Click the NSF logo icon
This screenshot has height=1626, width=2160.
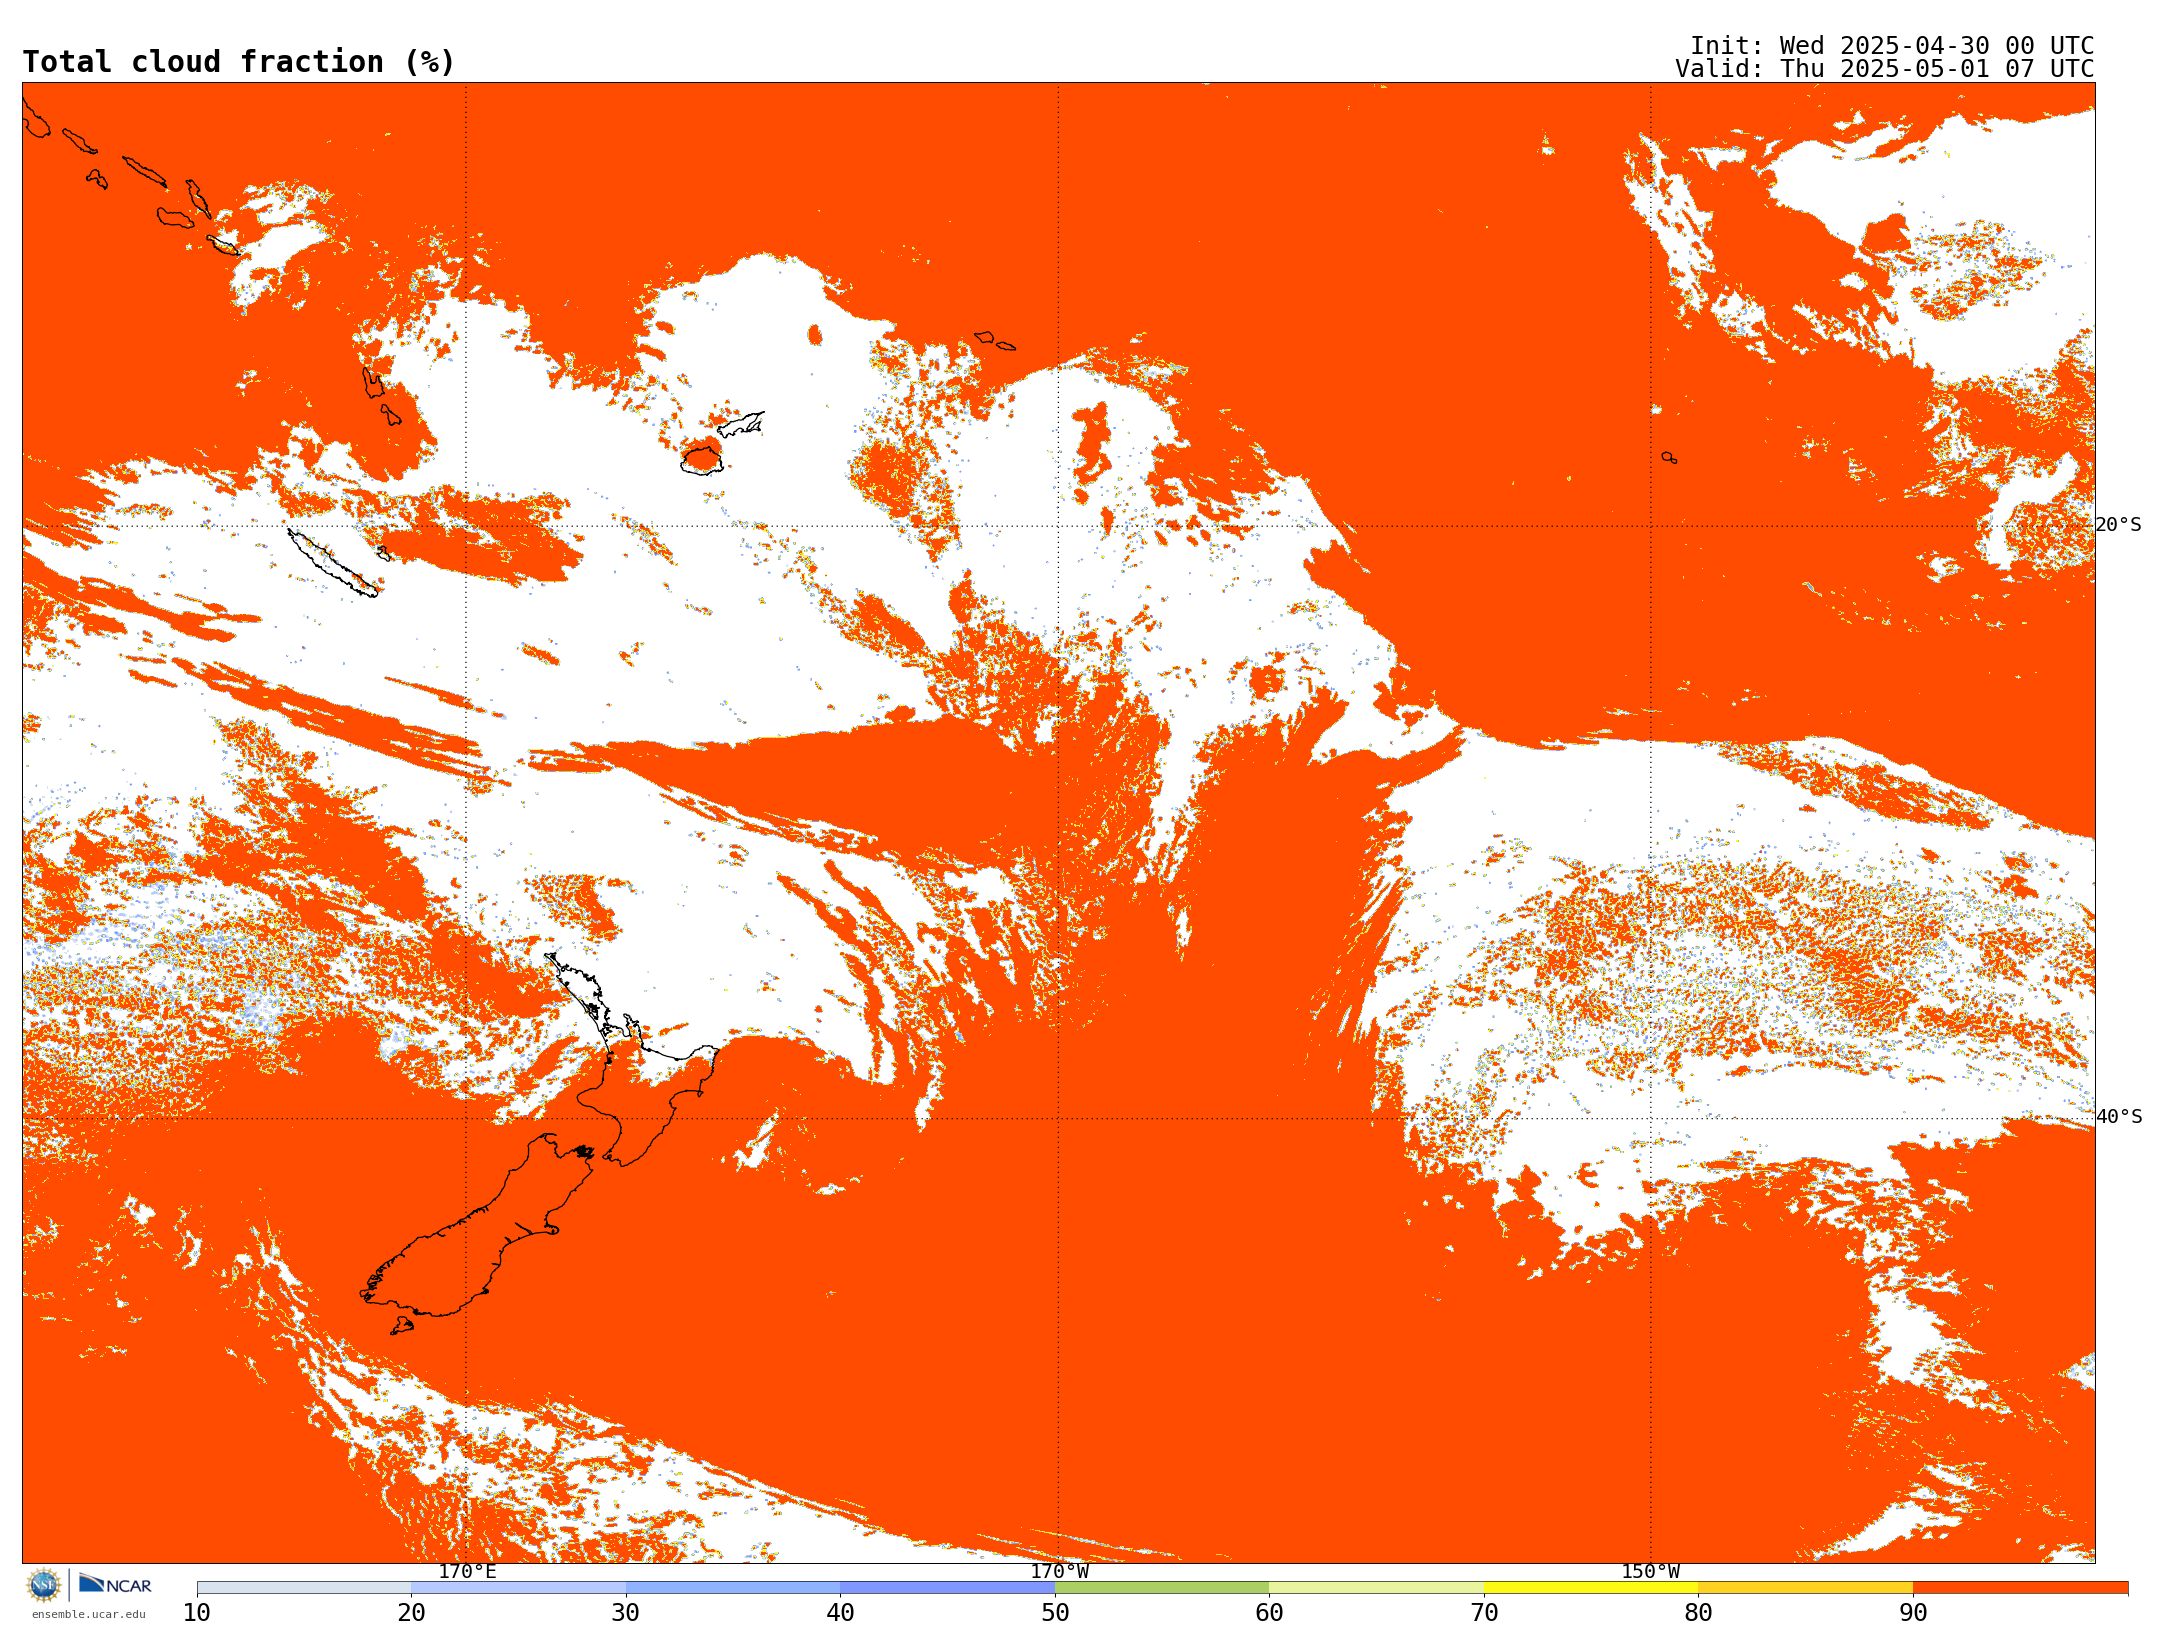(x=44, y=1585)
